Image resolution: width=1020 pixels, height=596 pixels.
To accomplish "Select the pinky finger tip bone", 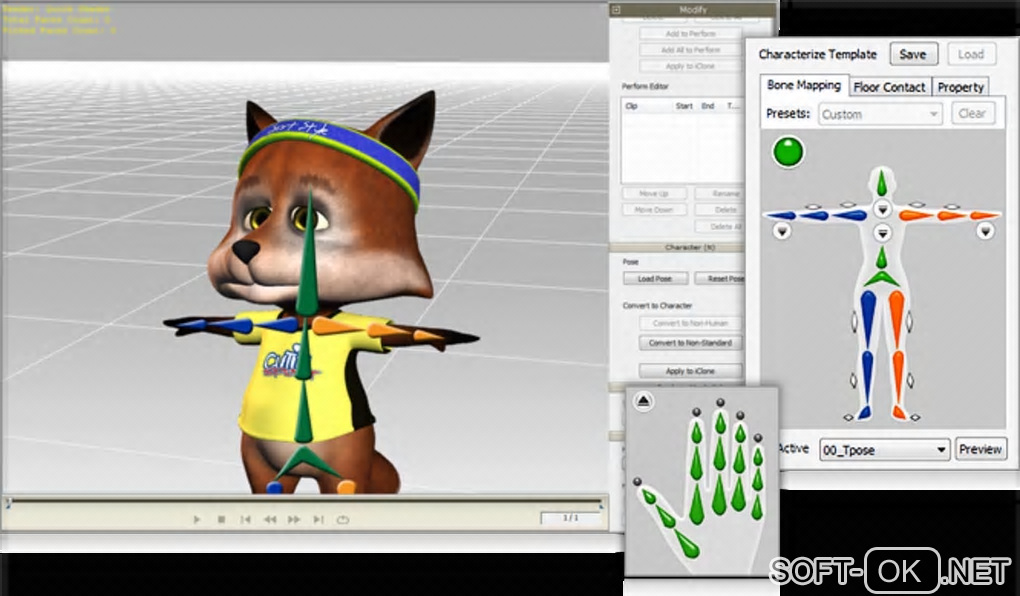I will (x=758, y=457).
